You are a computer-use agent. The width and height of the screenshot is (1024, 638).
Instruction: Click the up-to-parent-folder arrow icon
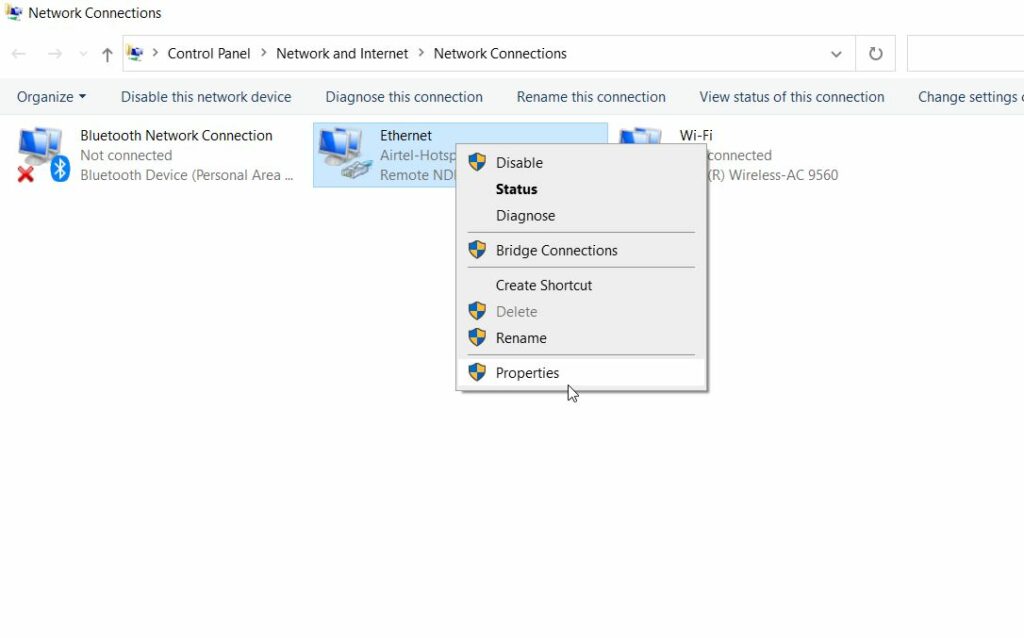tap(106, 53)
